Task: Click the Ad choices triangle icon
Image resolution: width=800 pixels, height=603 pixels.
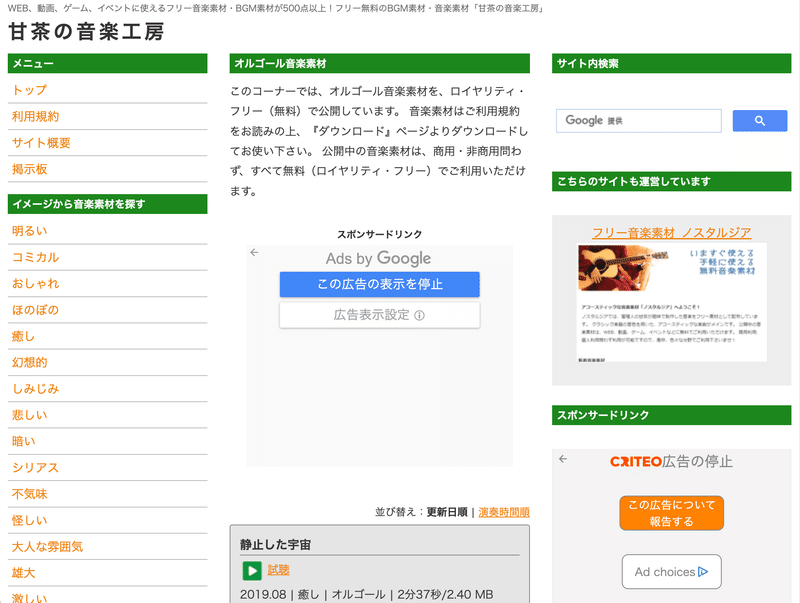Action: coord(703,572)
